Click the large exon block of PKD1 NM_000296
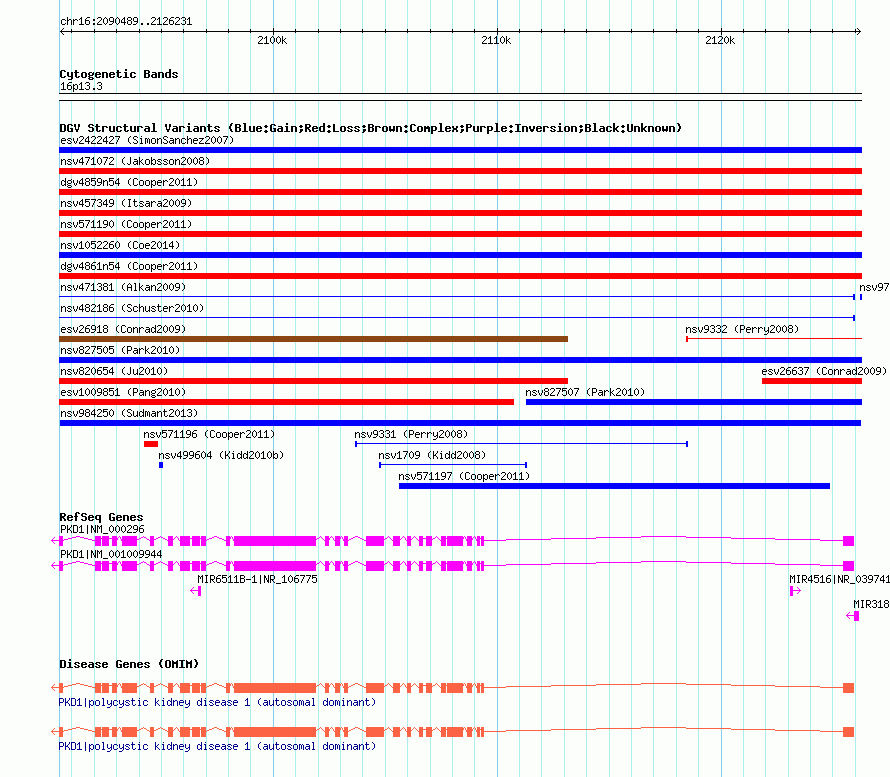The height and width of the screenshot is (777, 890). point(275,541)
